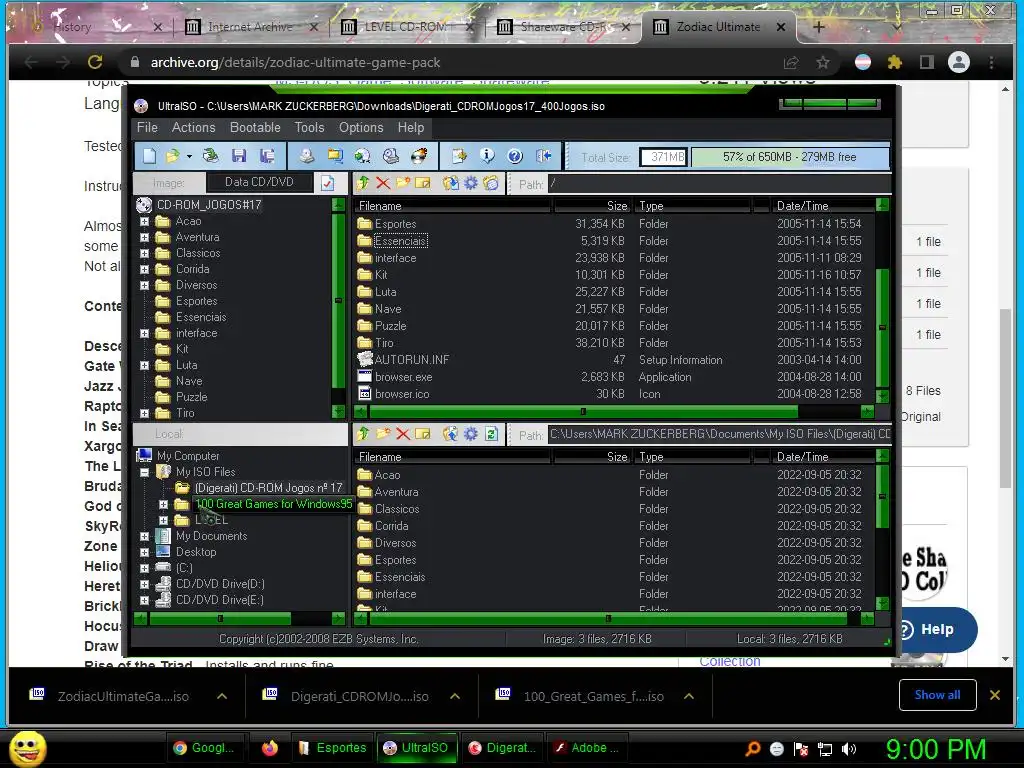Click the Extract icon in image pane toolbar
The width and height of the screenshot is (1024, 768).
(451, 184)
